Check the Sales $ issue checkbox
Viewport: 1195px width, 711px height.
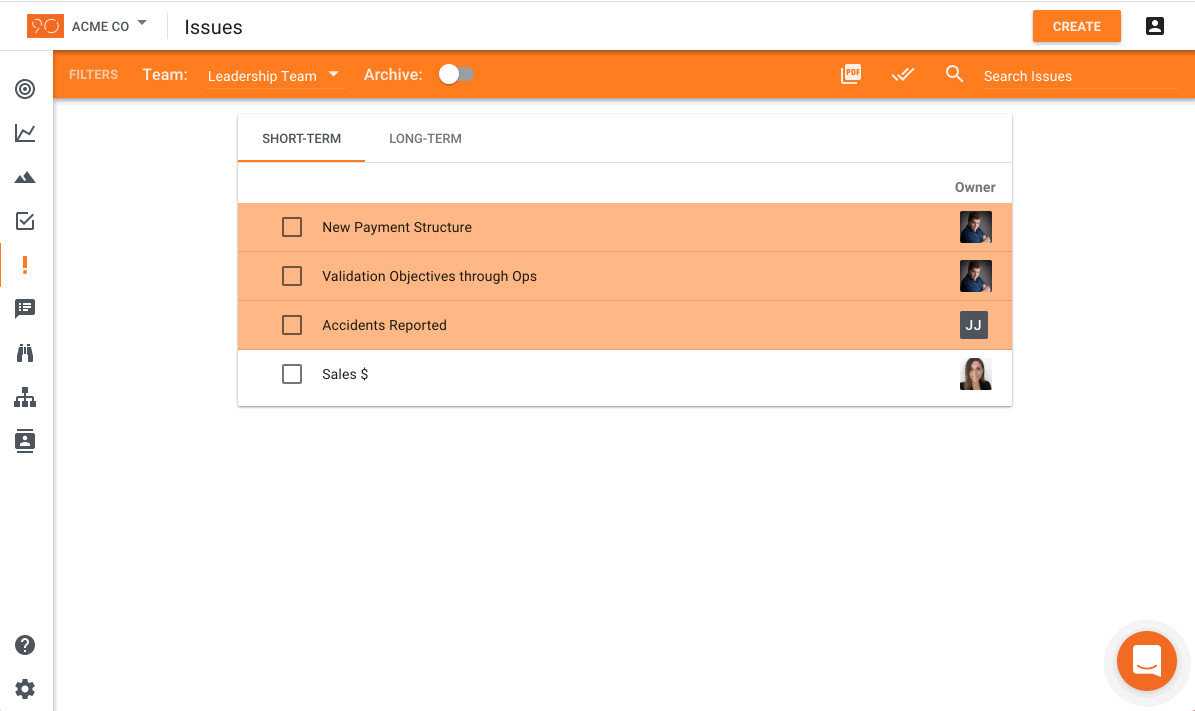coord(292,374)
